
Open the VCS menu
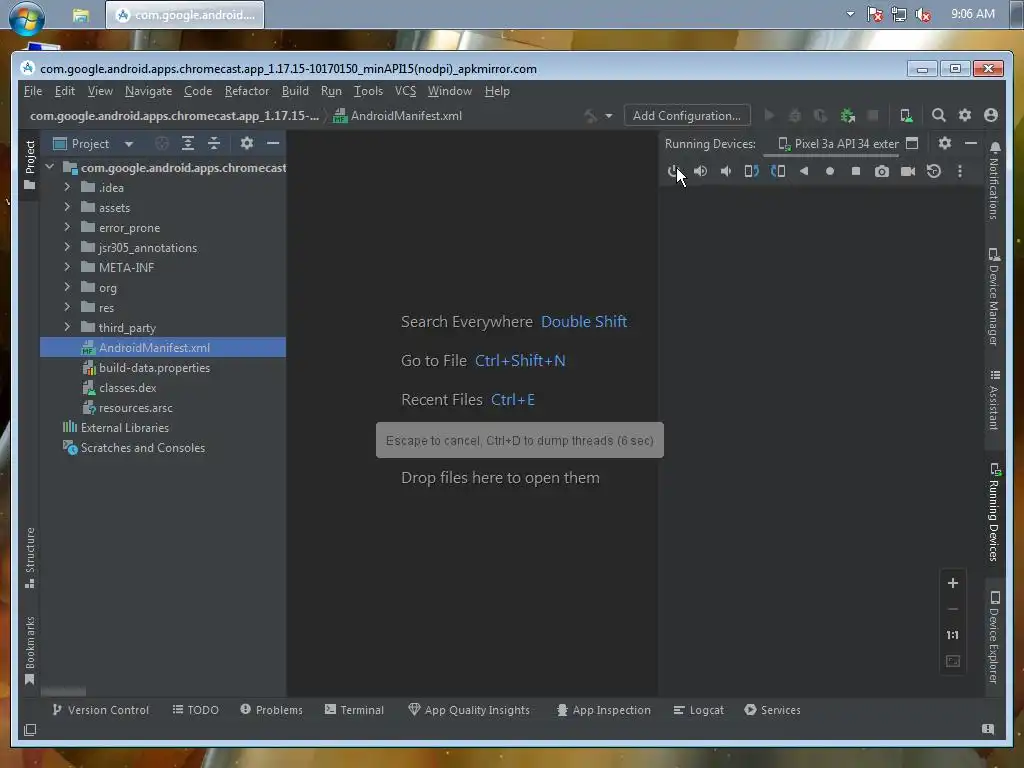point(405,91)
